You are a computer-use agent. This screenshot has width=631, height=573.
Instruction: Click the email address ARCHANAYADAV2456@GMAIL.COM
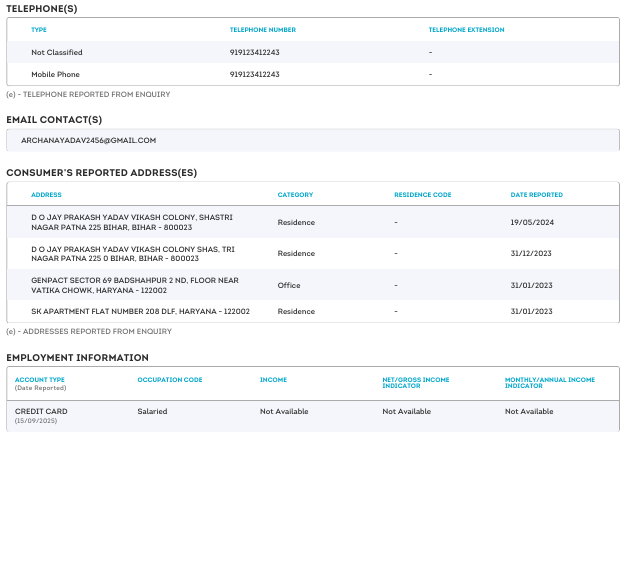pos(88,141)
